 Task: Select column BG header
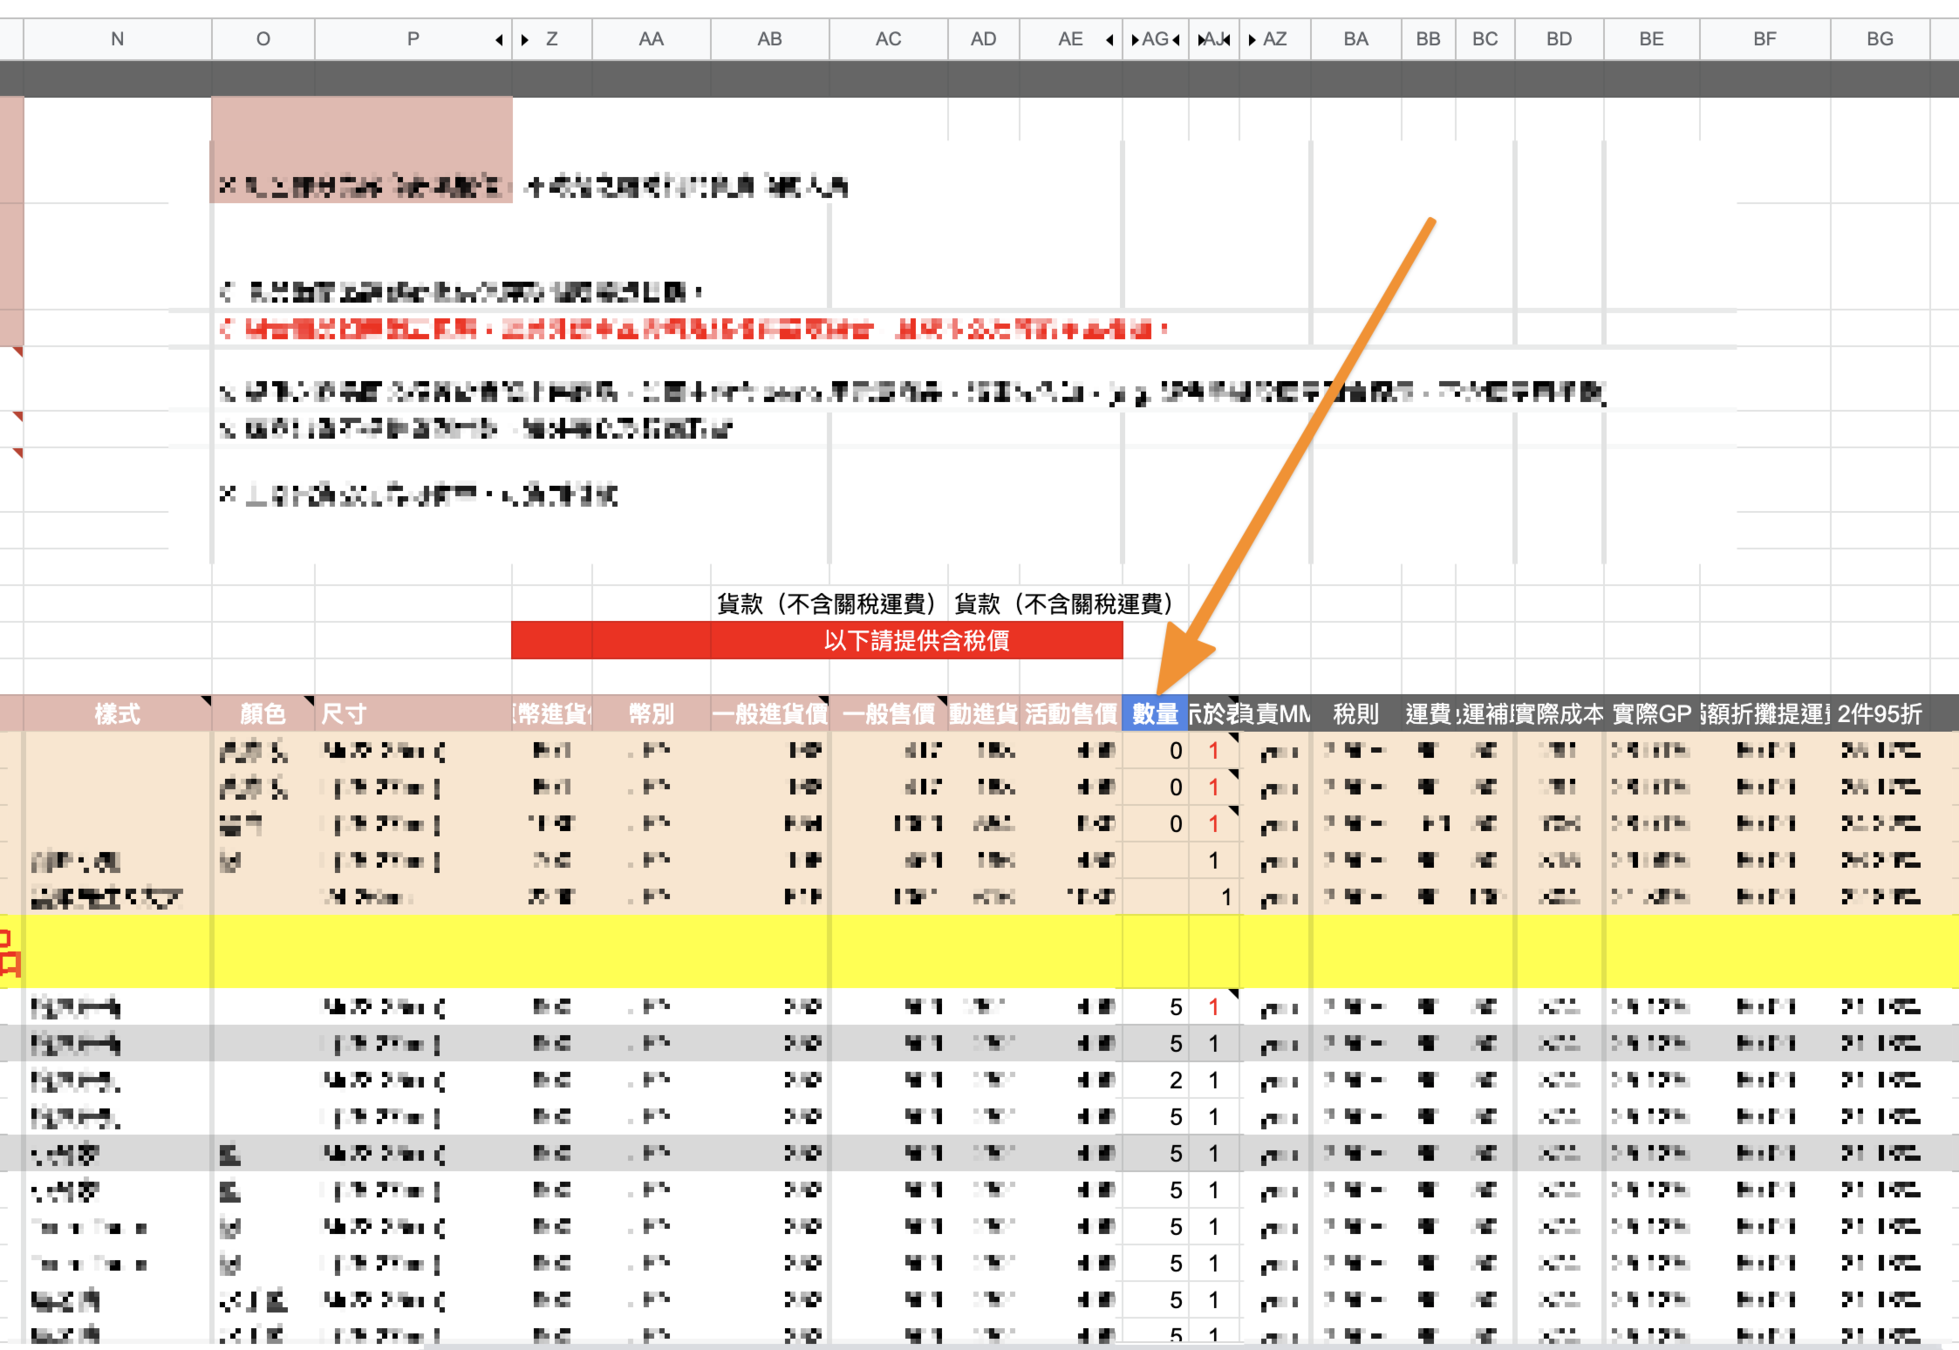click(x=1879, y=40)
